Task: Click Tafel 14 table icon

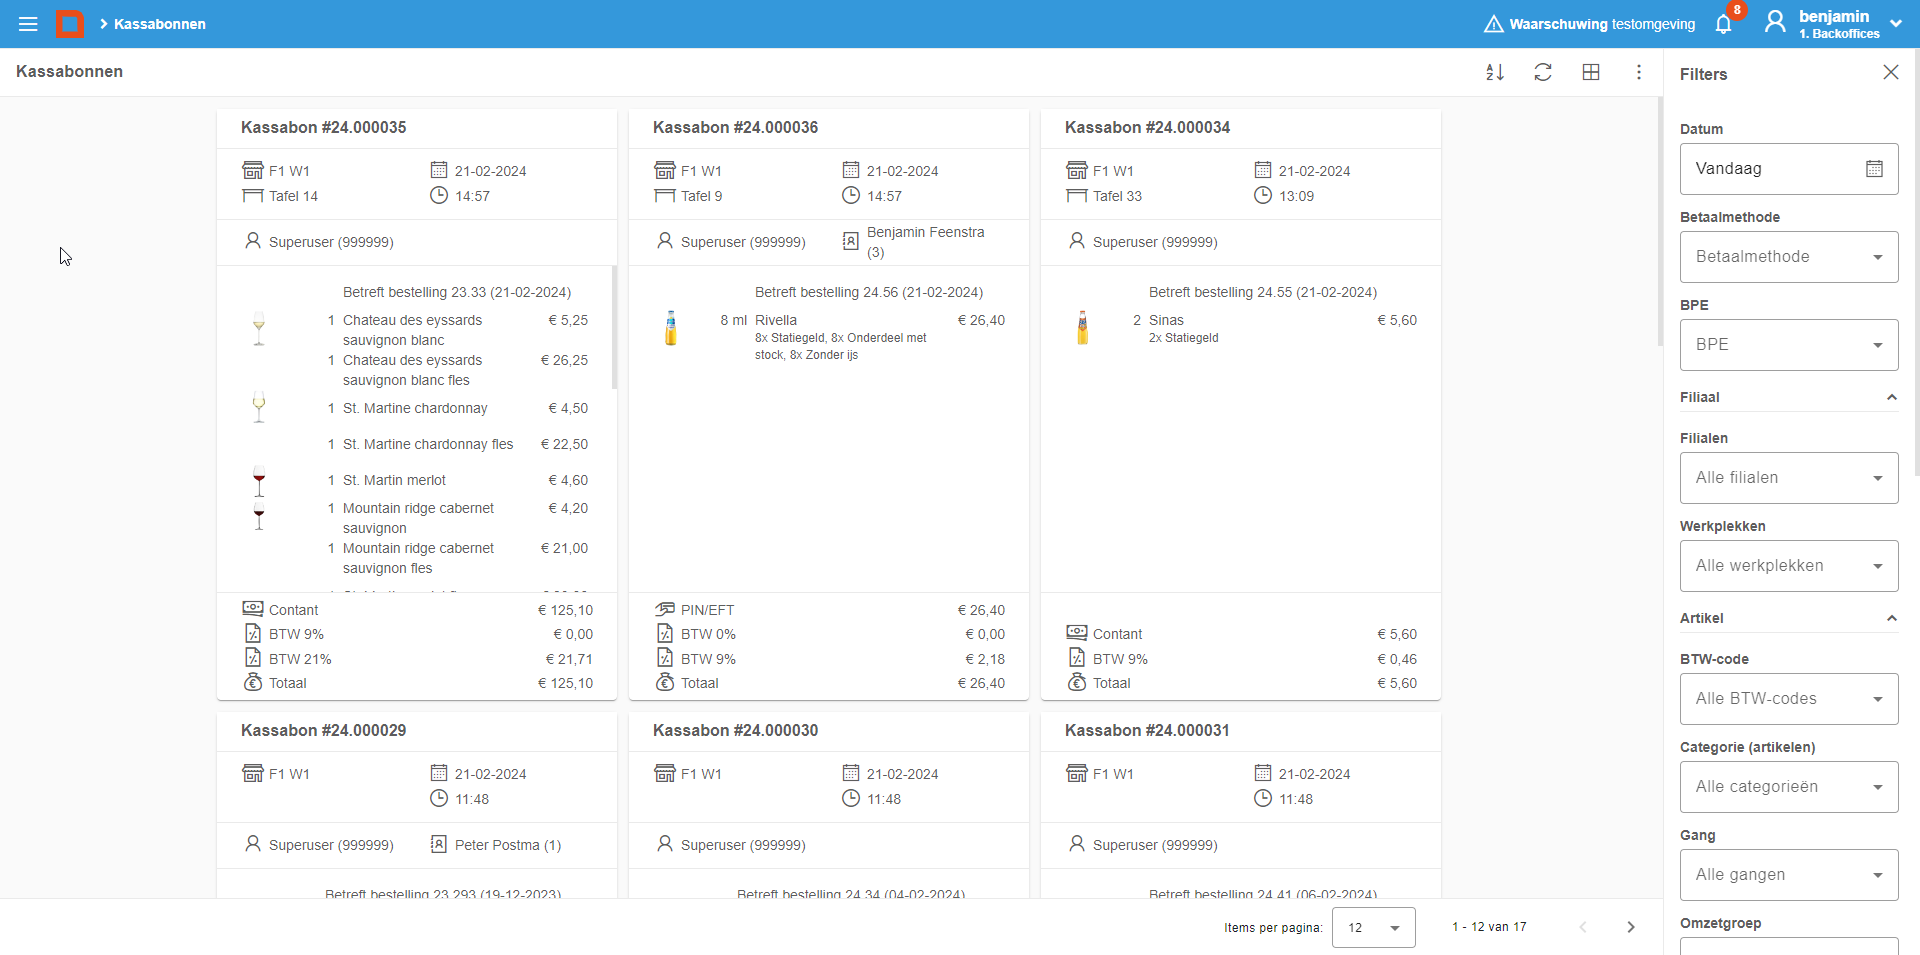Action: click(x=253, y=196)
